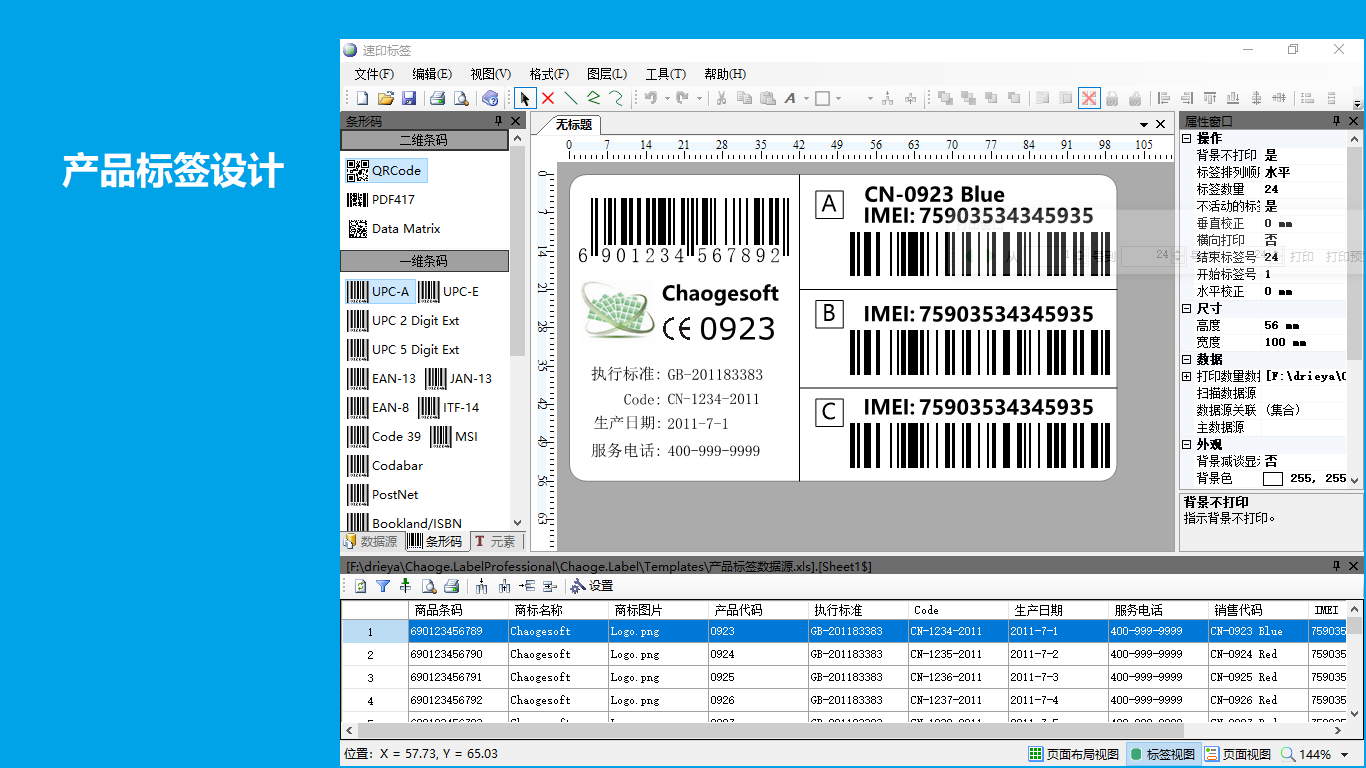This screenshot has height=768, width=1366.
Task: Click the align right edges icon
Action: pyautogui.click(x=1187, y=98)
